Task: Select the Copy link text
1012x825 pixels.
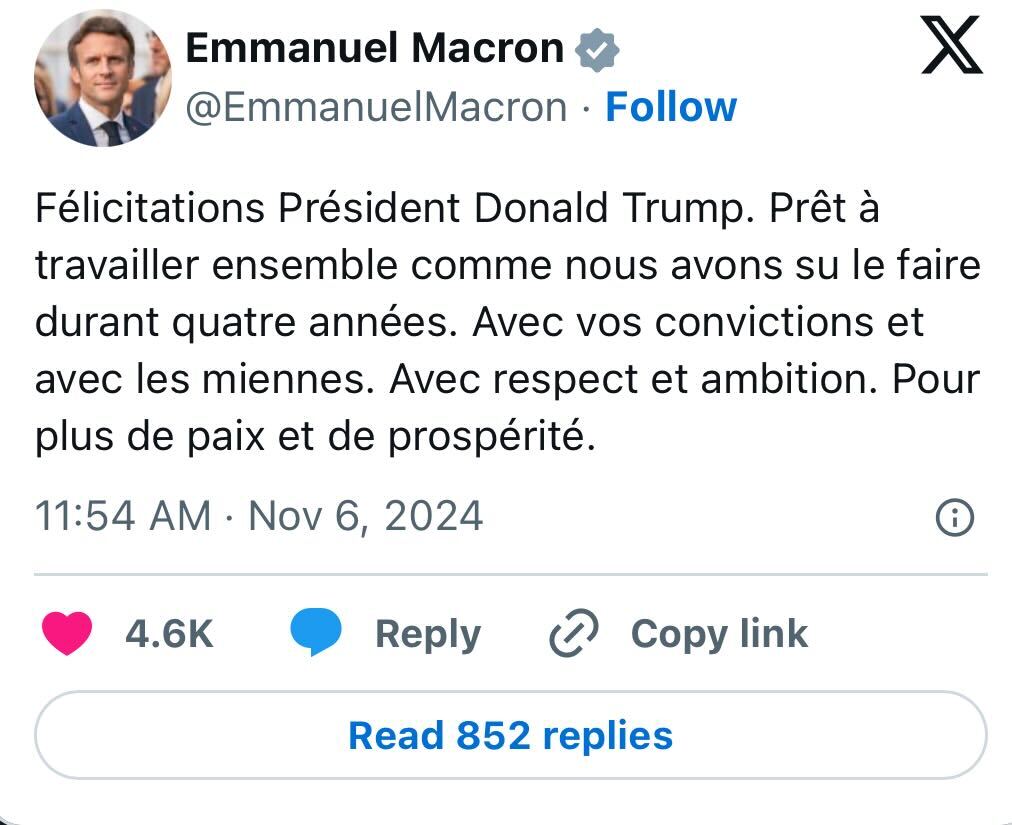Action: tap(719, 634)
